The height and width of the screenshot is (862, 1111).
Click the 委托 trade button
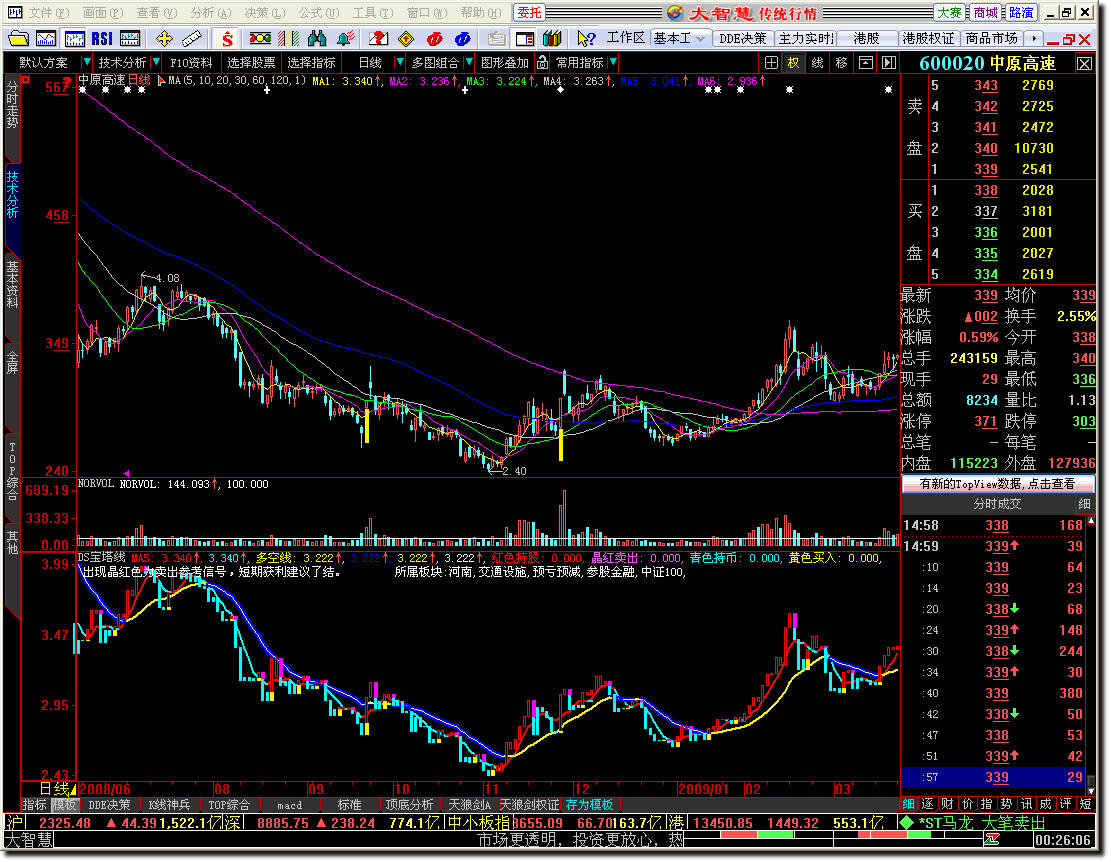[x=529, y=13]
